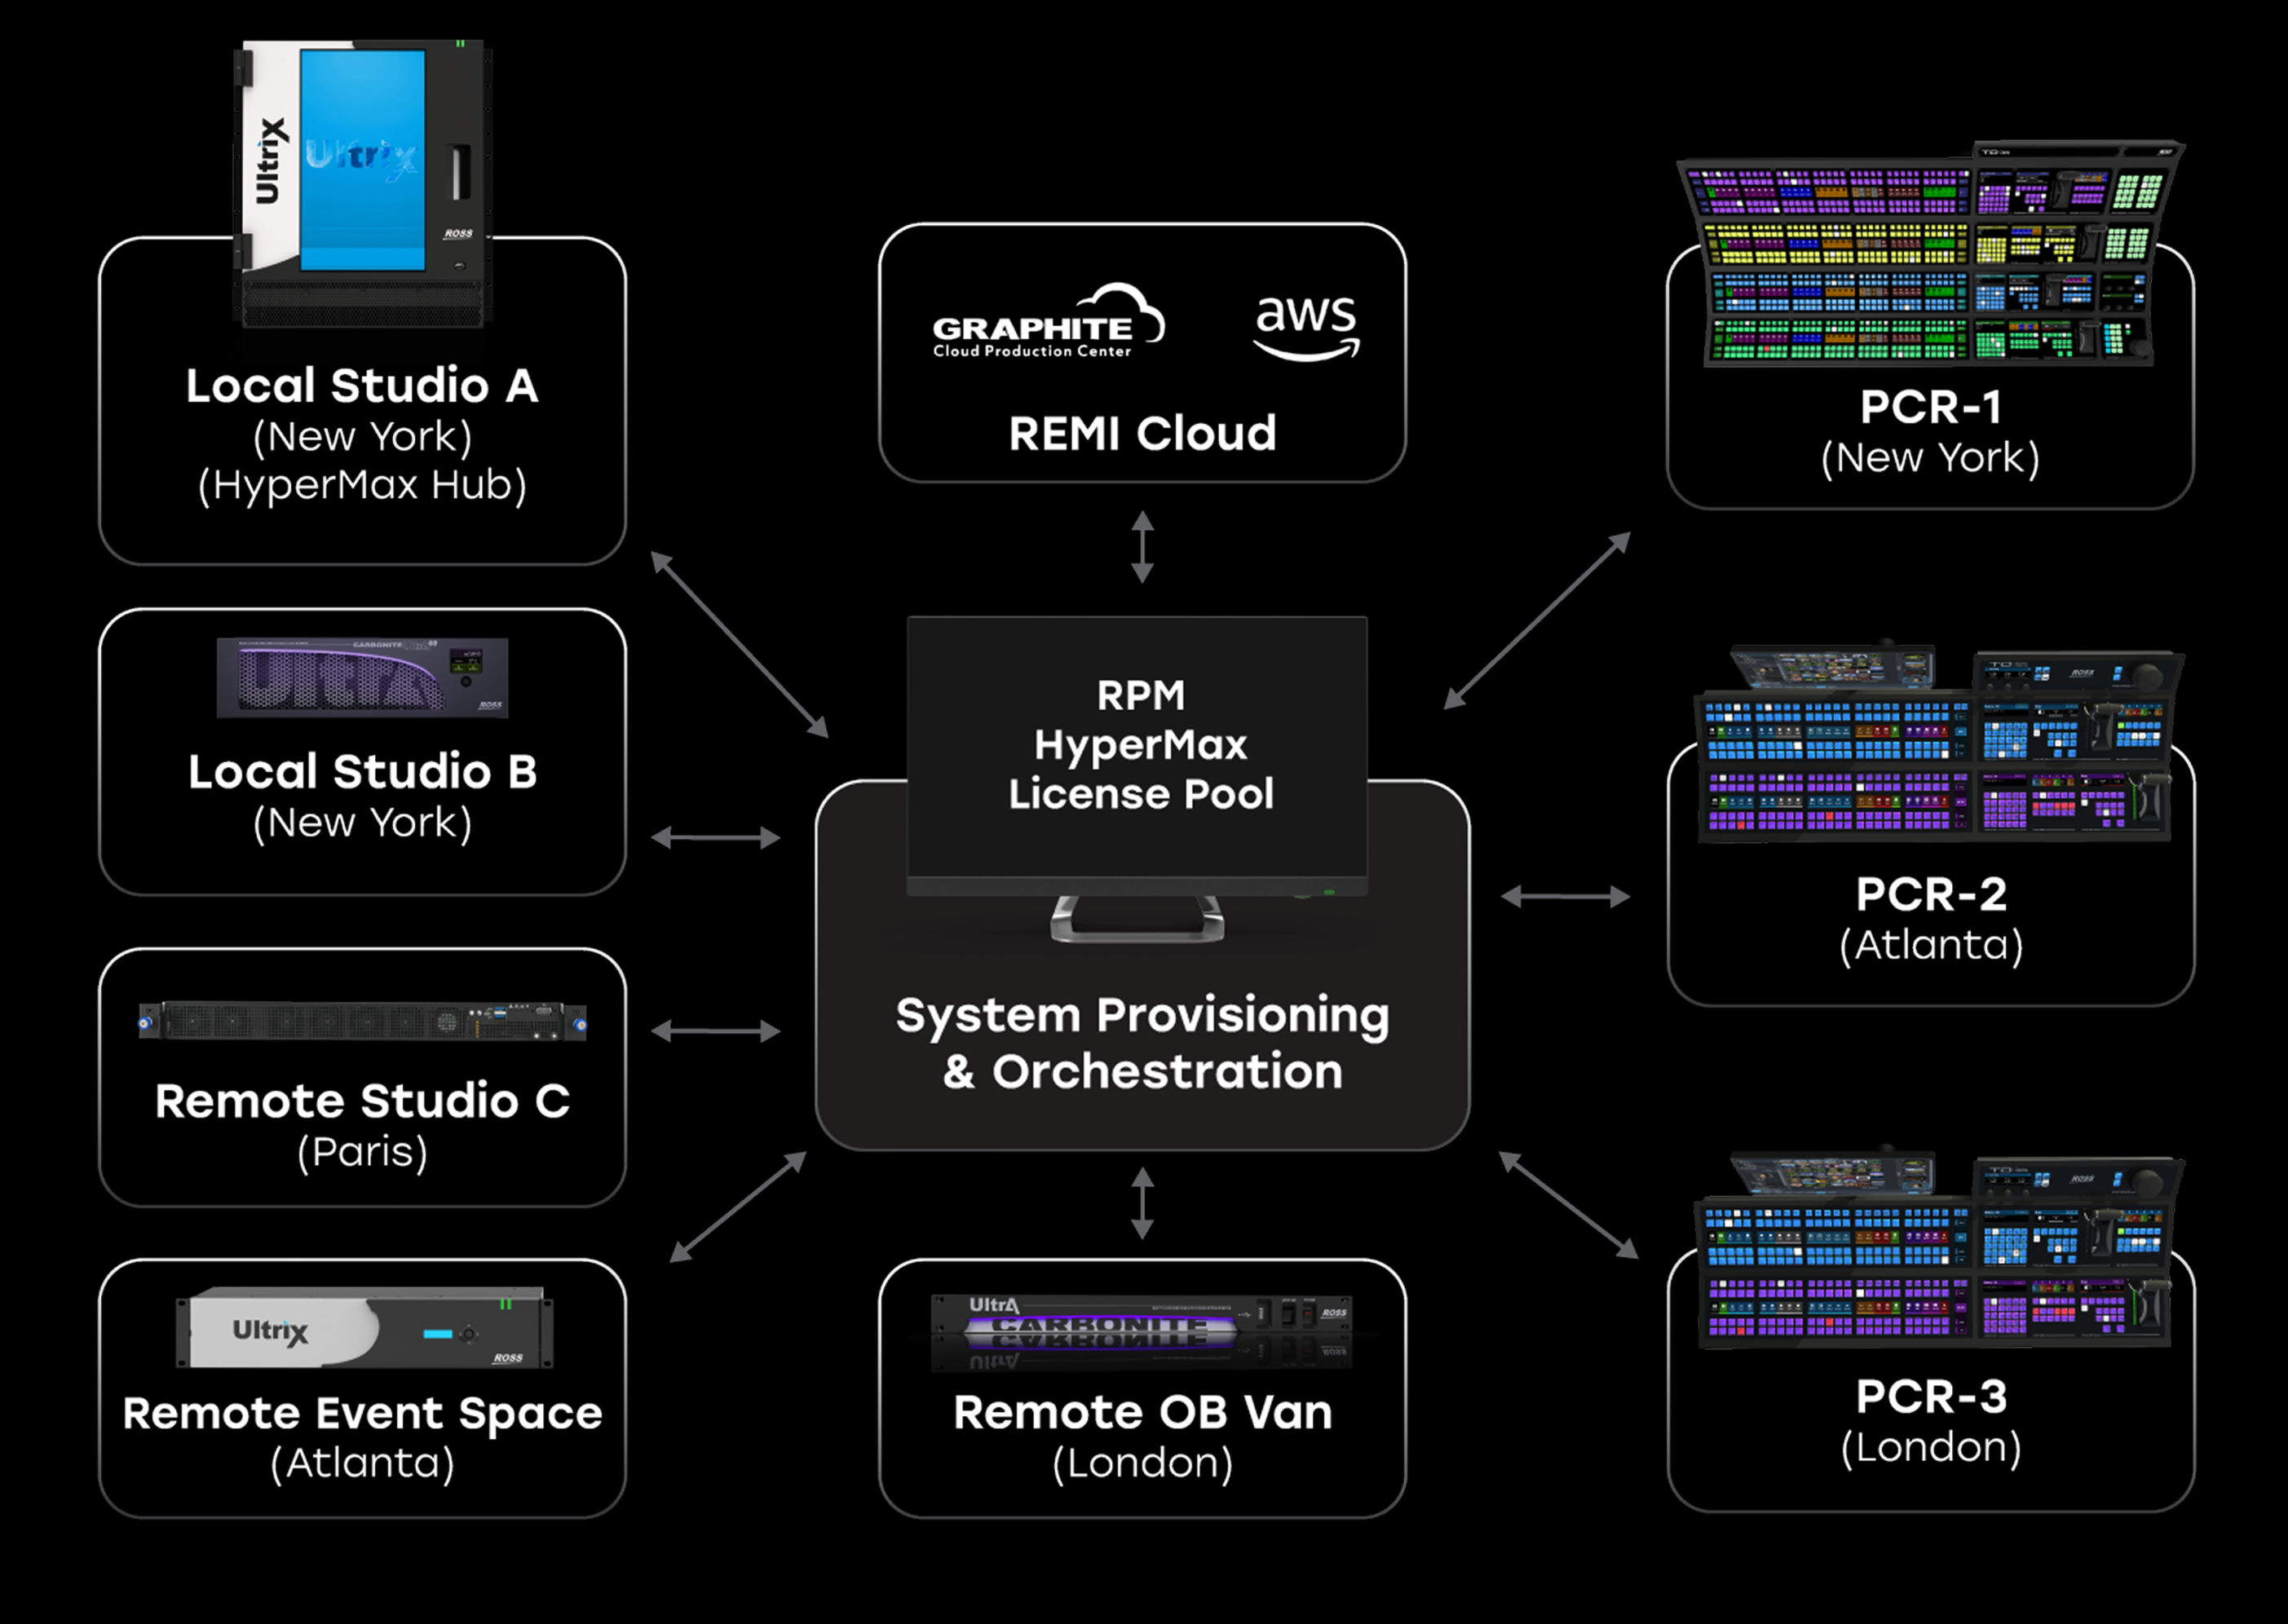Screen dimensions: 2288x1624
Task: Click the "PCR-1" label
Action: click(1931, 407)
